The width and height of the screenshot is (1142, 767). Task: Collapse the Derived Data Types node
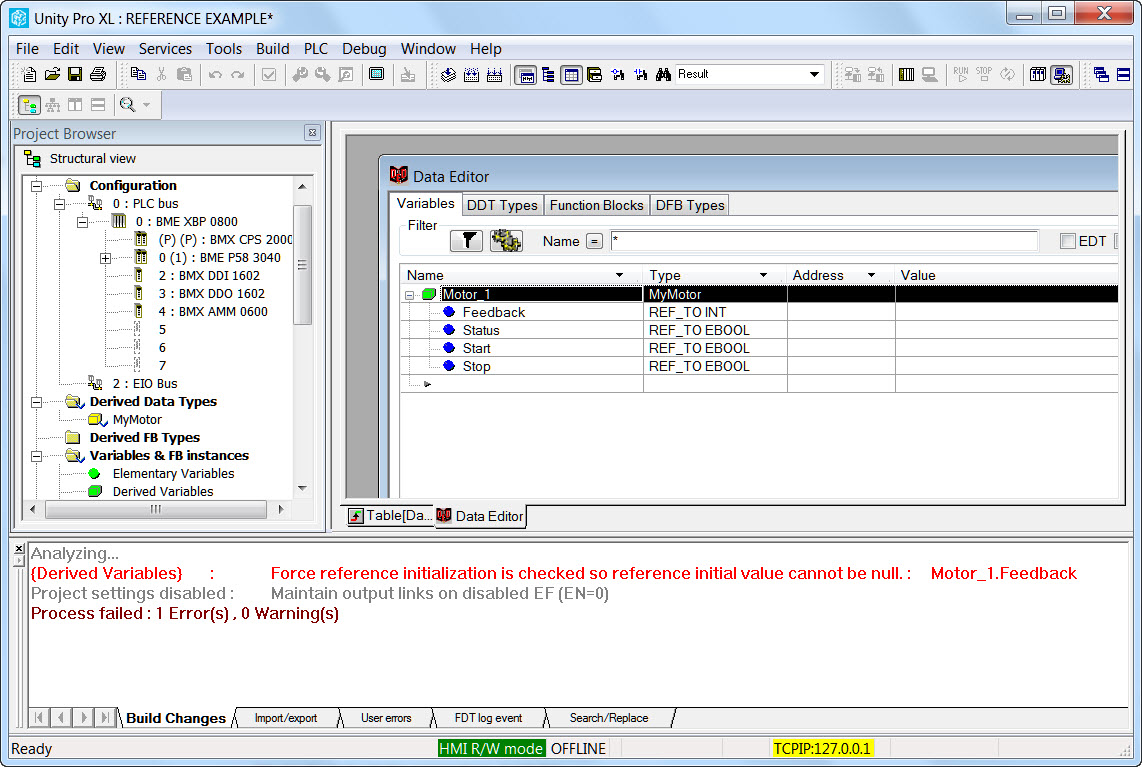36,402
